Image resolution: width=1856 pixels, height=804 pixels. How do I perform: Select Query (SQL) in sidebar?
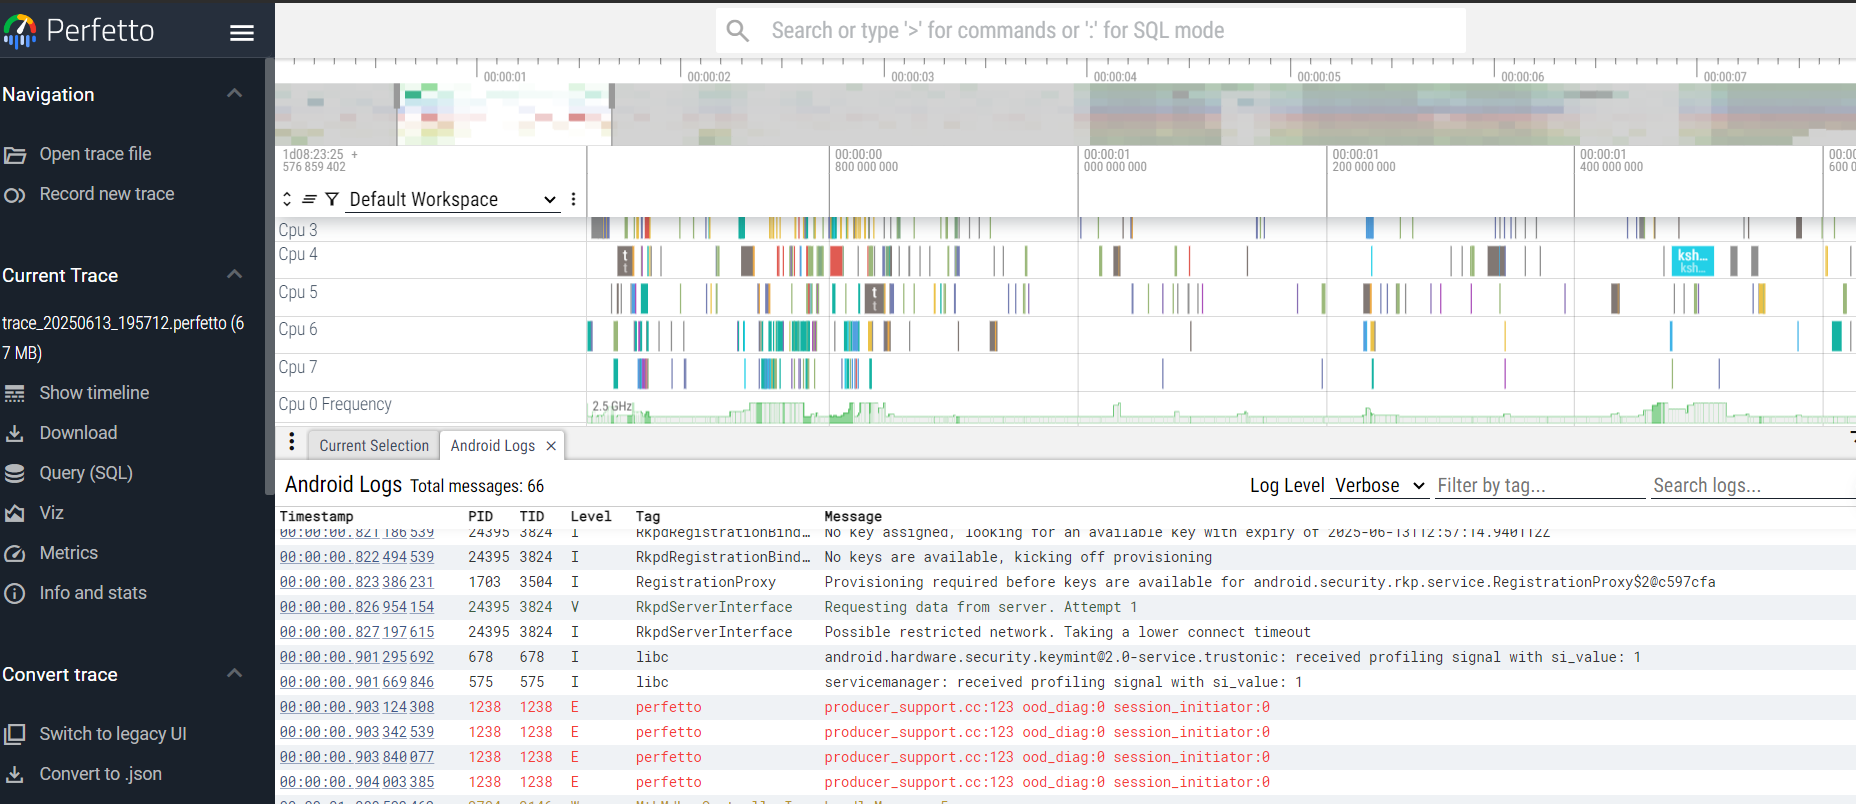pyautogui.click(x=86, y=473)
